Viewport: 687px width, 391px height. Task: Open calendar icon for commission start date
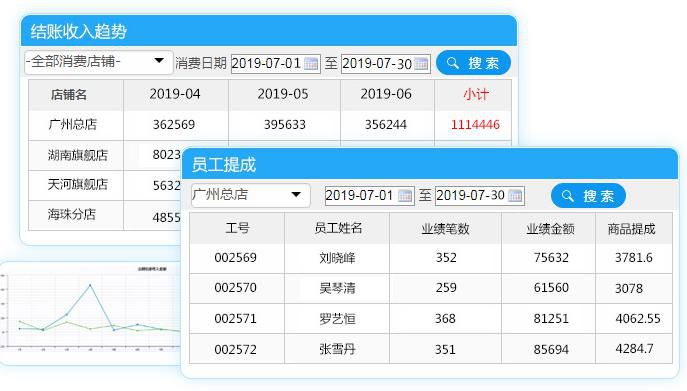pos(405,196)
